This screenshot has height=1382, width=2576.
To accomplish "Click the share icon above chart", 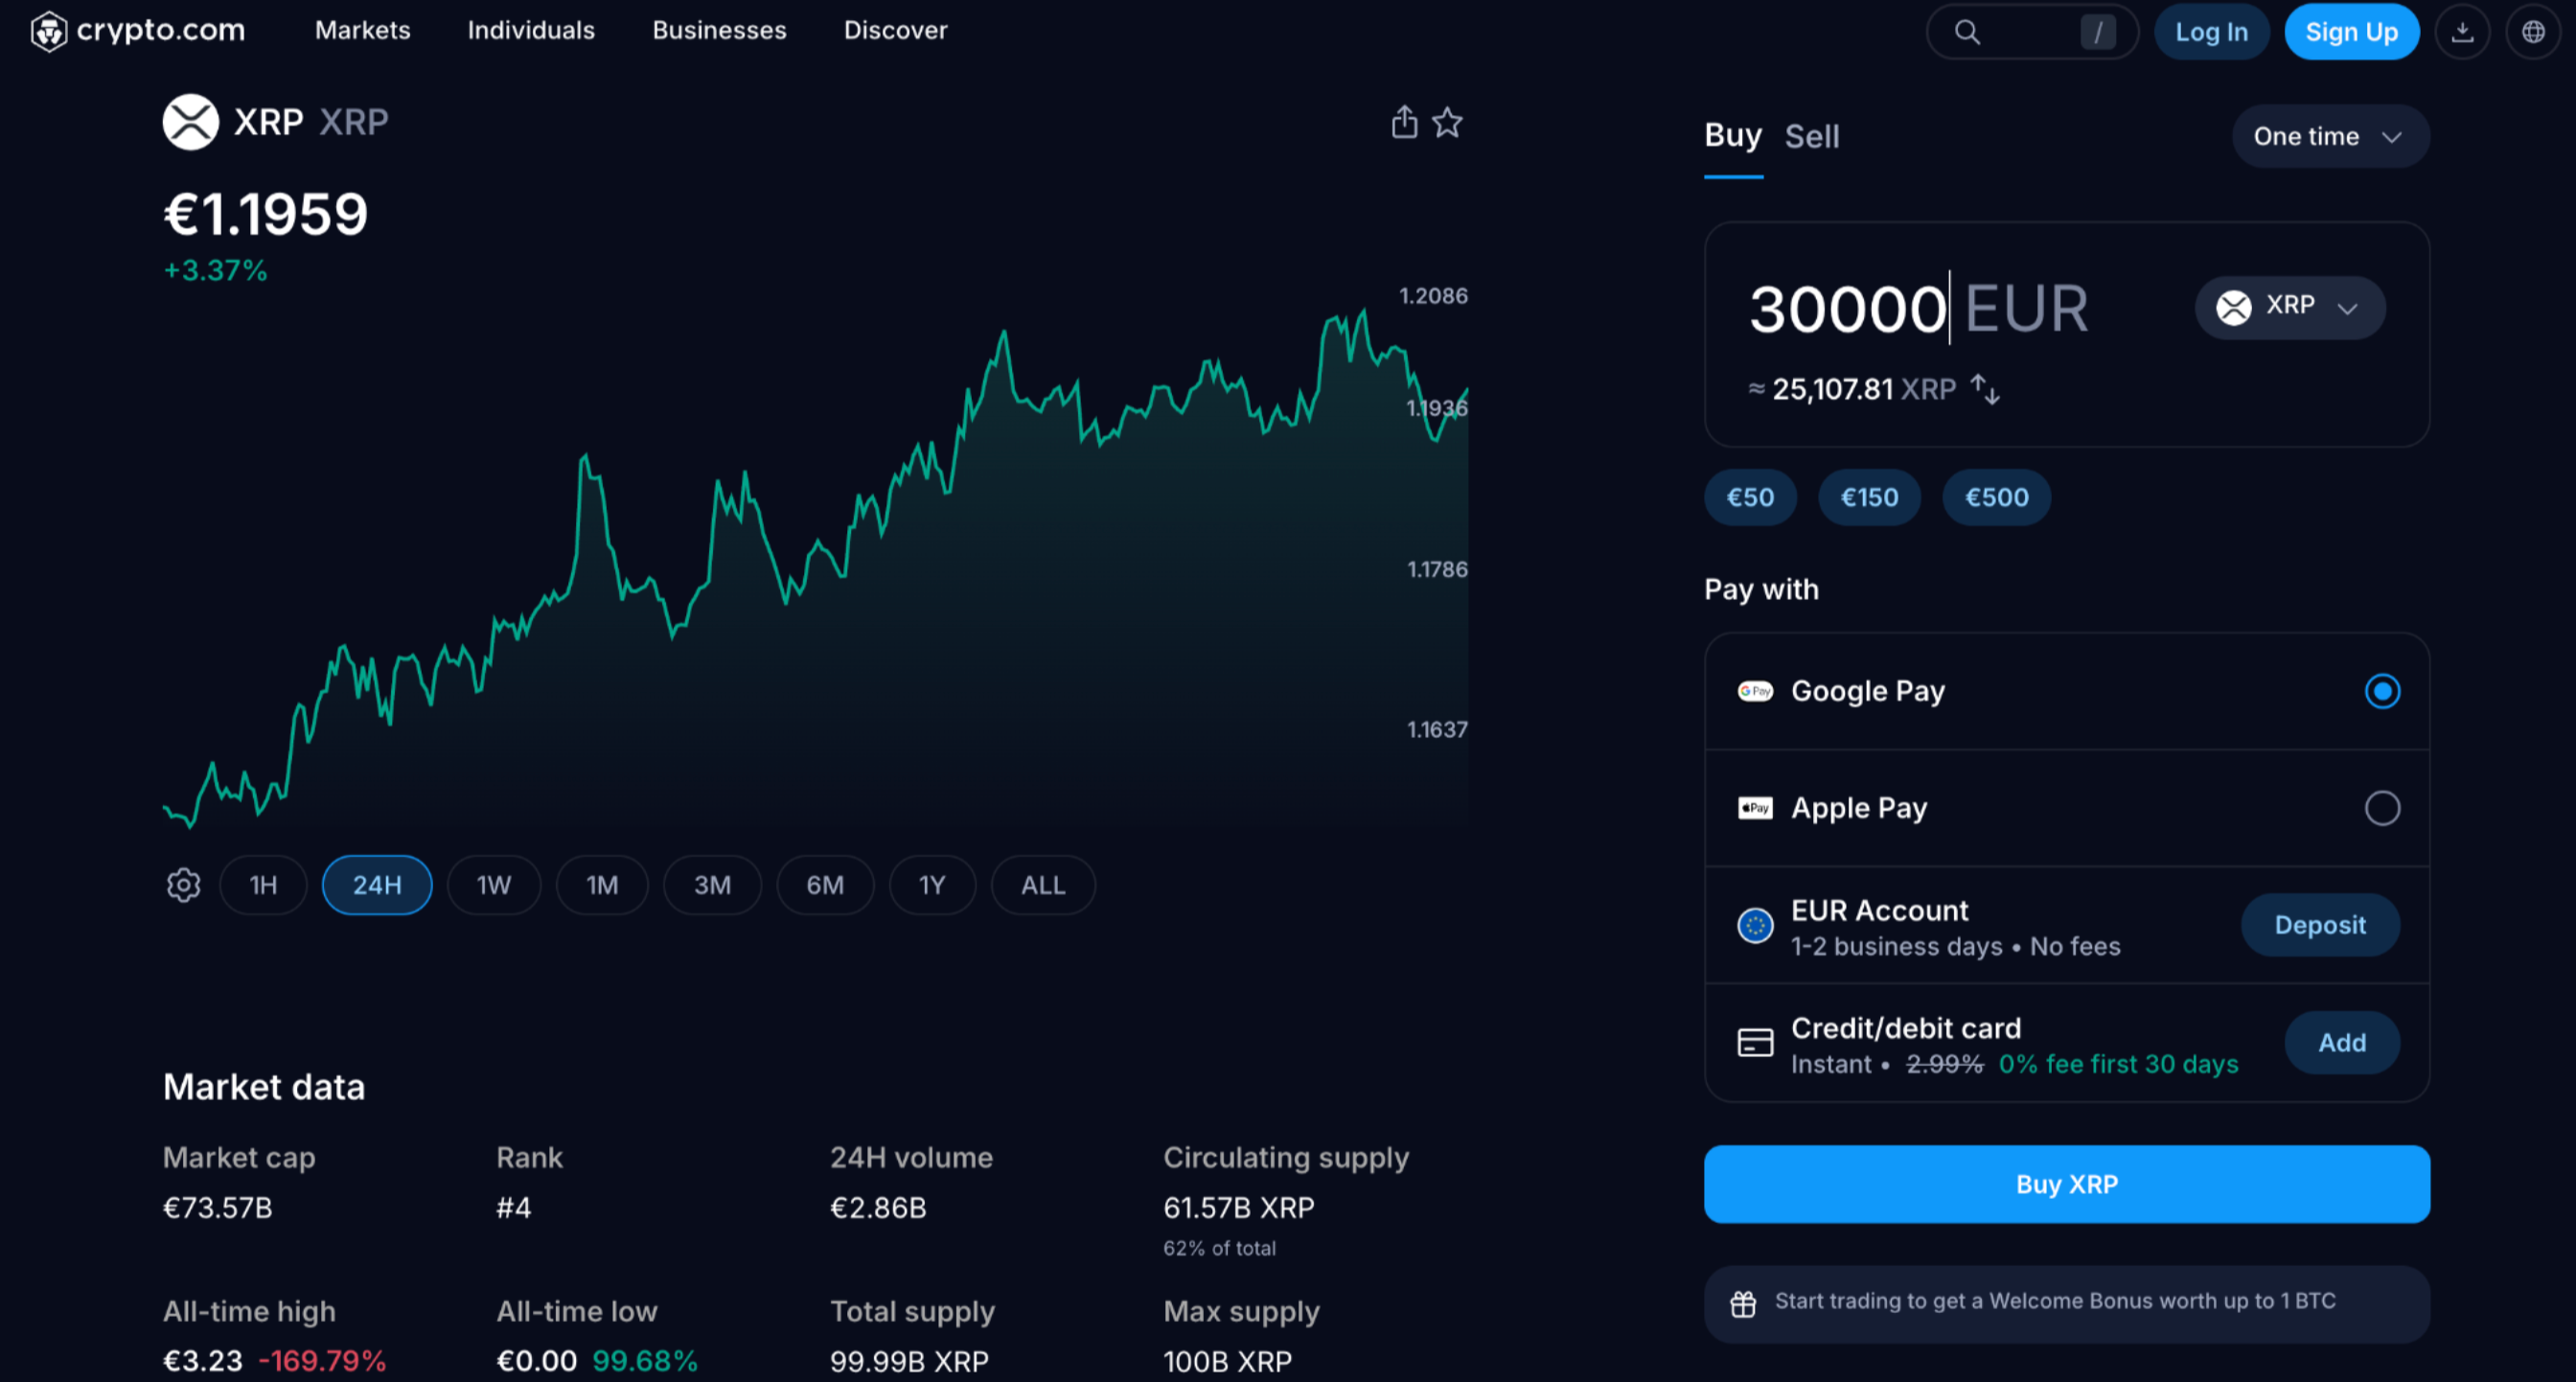I will click(x=1404, y=122).
